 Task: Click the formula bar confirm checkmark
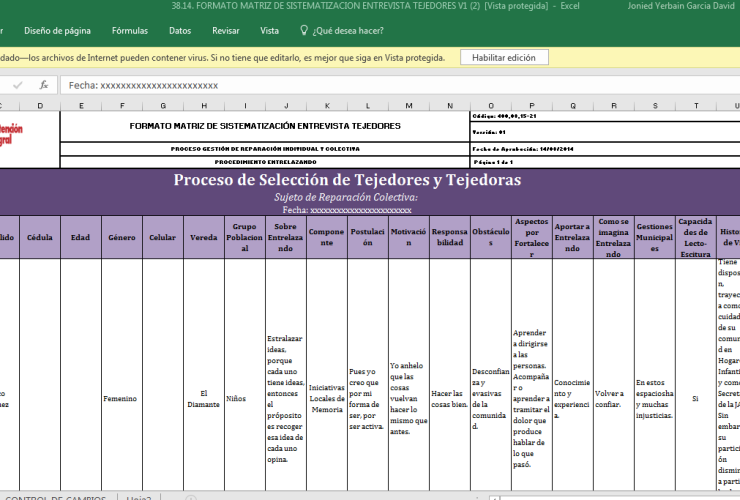[x=18, y=85]
